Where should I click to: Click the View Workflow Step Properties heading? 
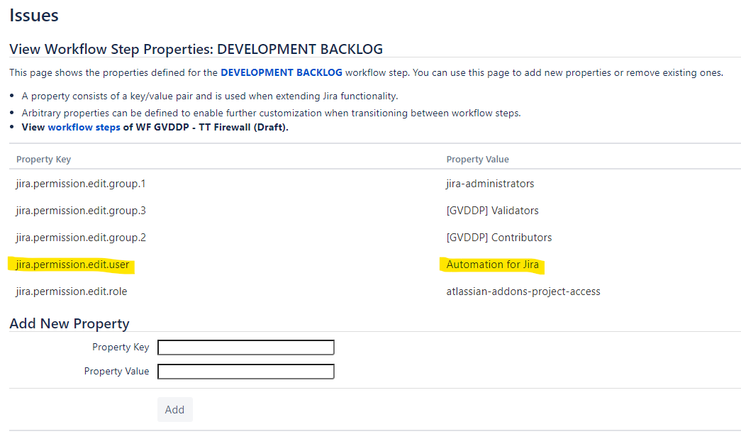[196, 49]
